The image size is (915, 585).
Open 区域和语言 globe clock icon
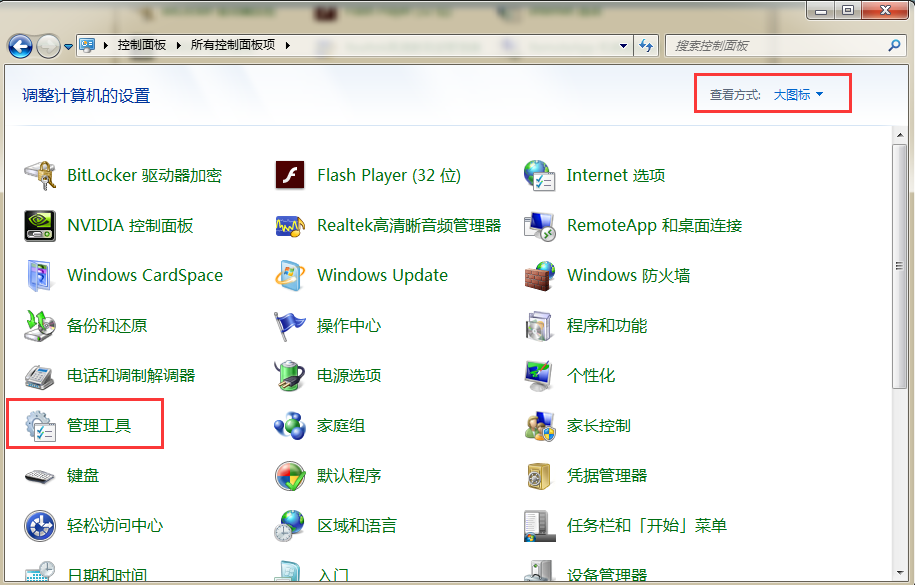[x=289, y=526]
